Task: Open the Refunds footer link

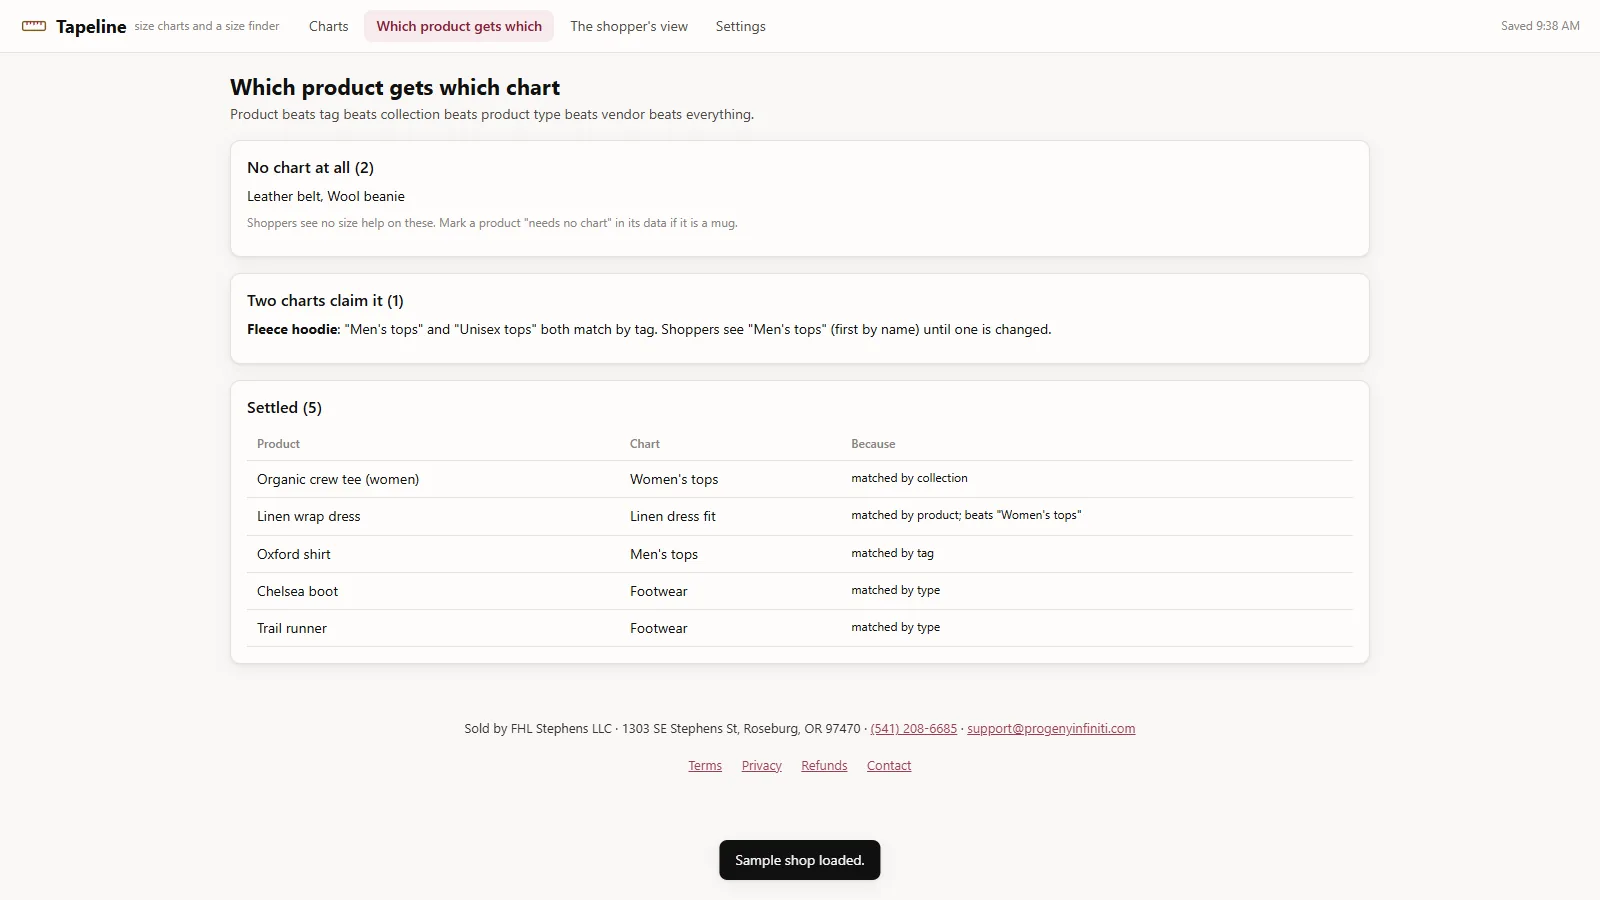Action: 824,765
